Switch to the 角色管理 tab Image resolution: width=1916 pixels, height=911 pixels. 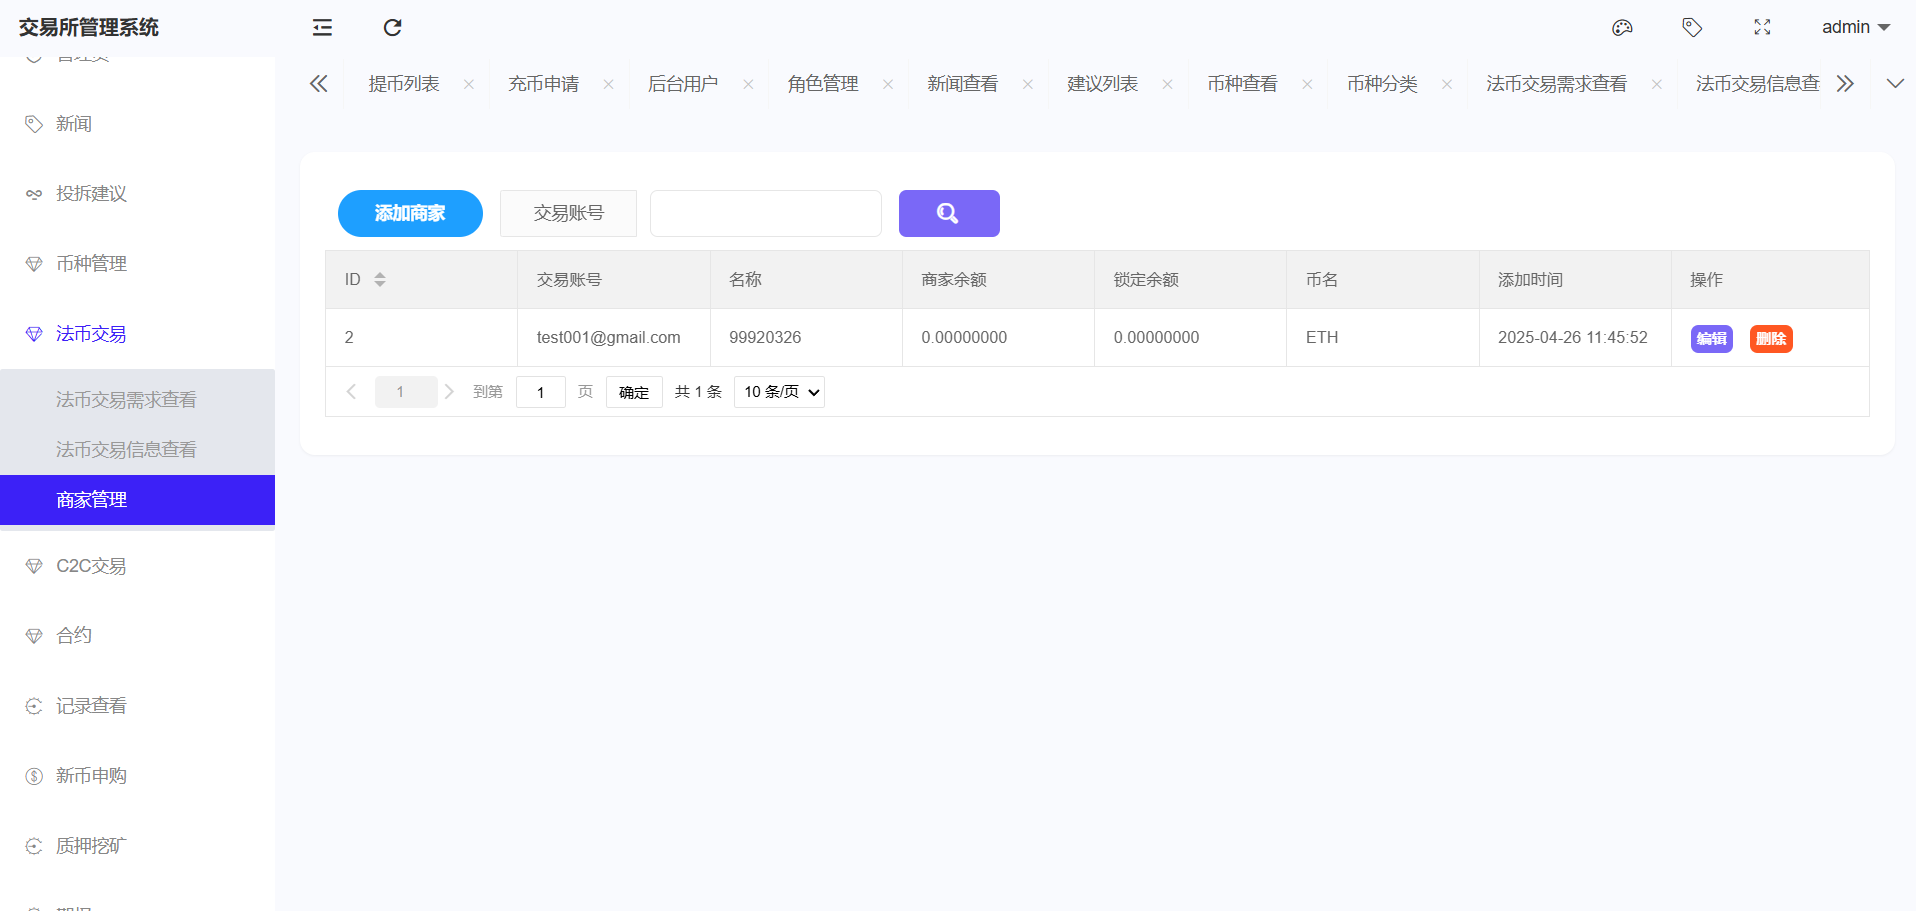click(822, 84)
